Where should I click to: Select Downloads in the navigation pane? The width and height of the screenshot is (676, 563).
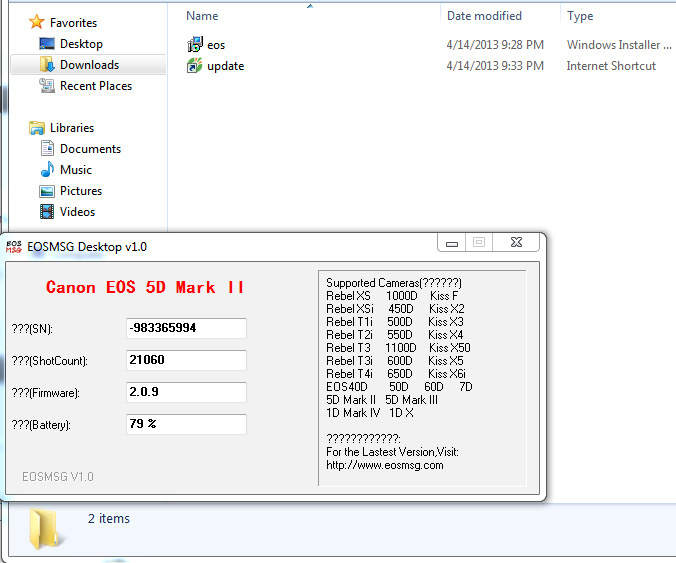(89, 65)
